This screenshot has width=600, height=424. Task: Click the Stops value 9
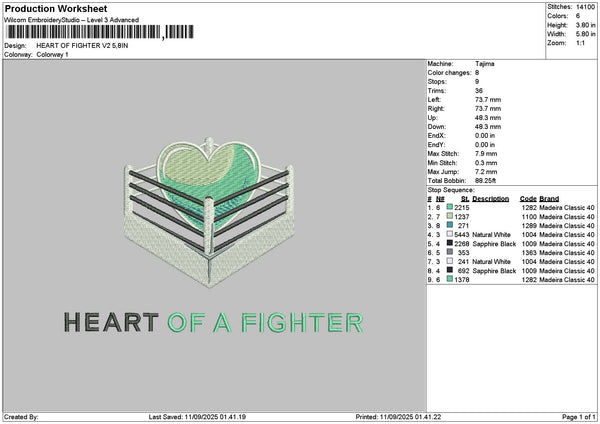point(477,82)
